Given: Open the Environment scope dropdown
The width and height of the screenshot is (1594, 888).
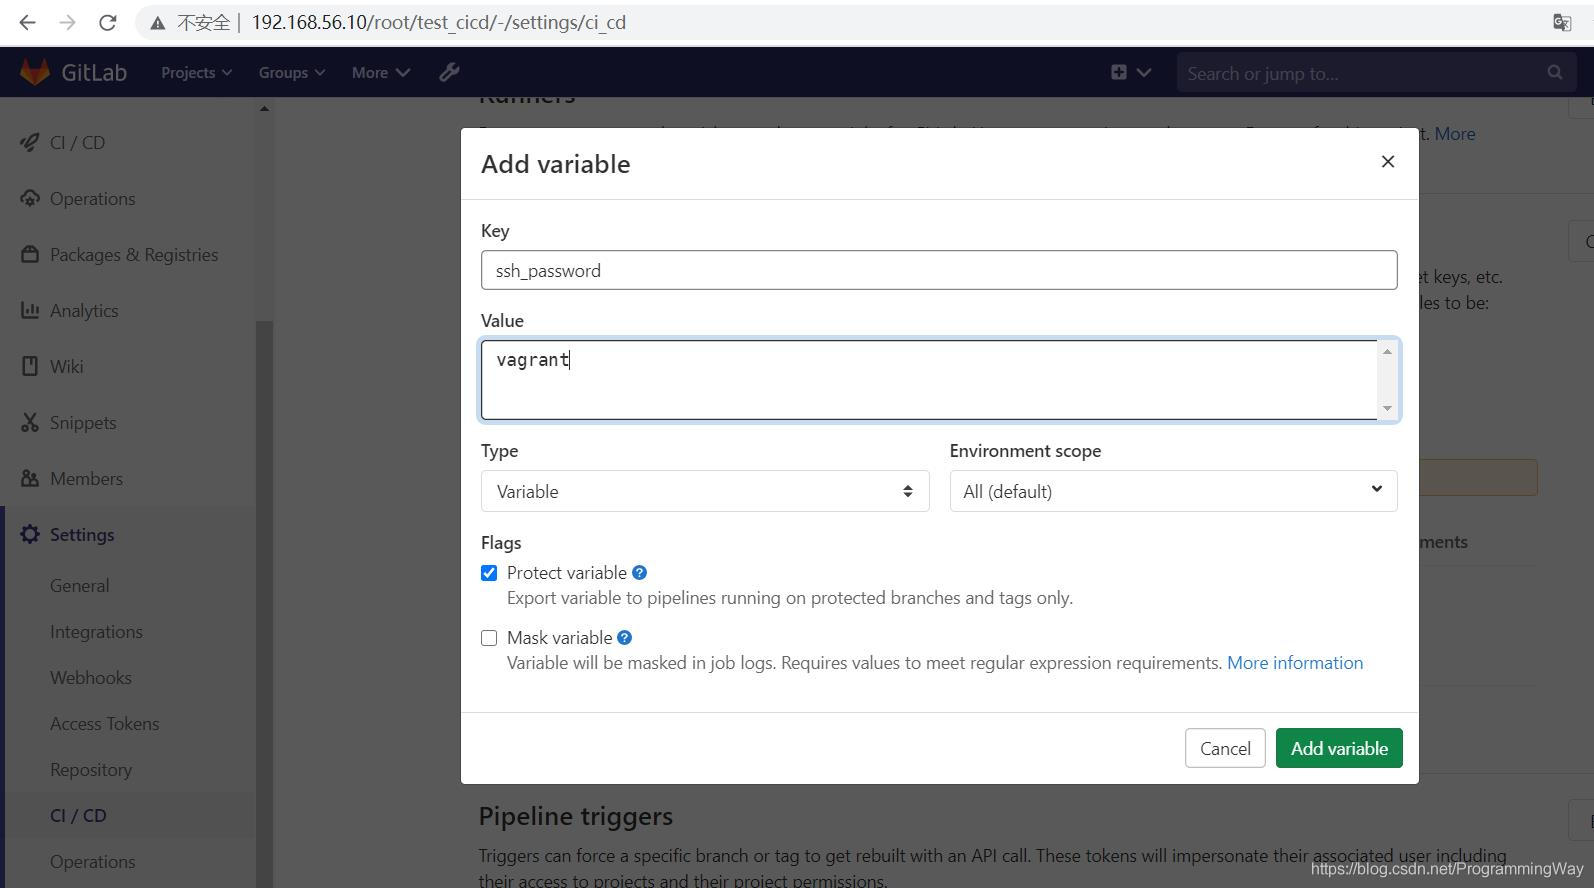Looking at the screenshot, I should 1173,491.
